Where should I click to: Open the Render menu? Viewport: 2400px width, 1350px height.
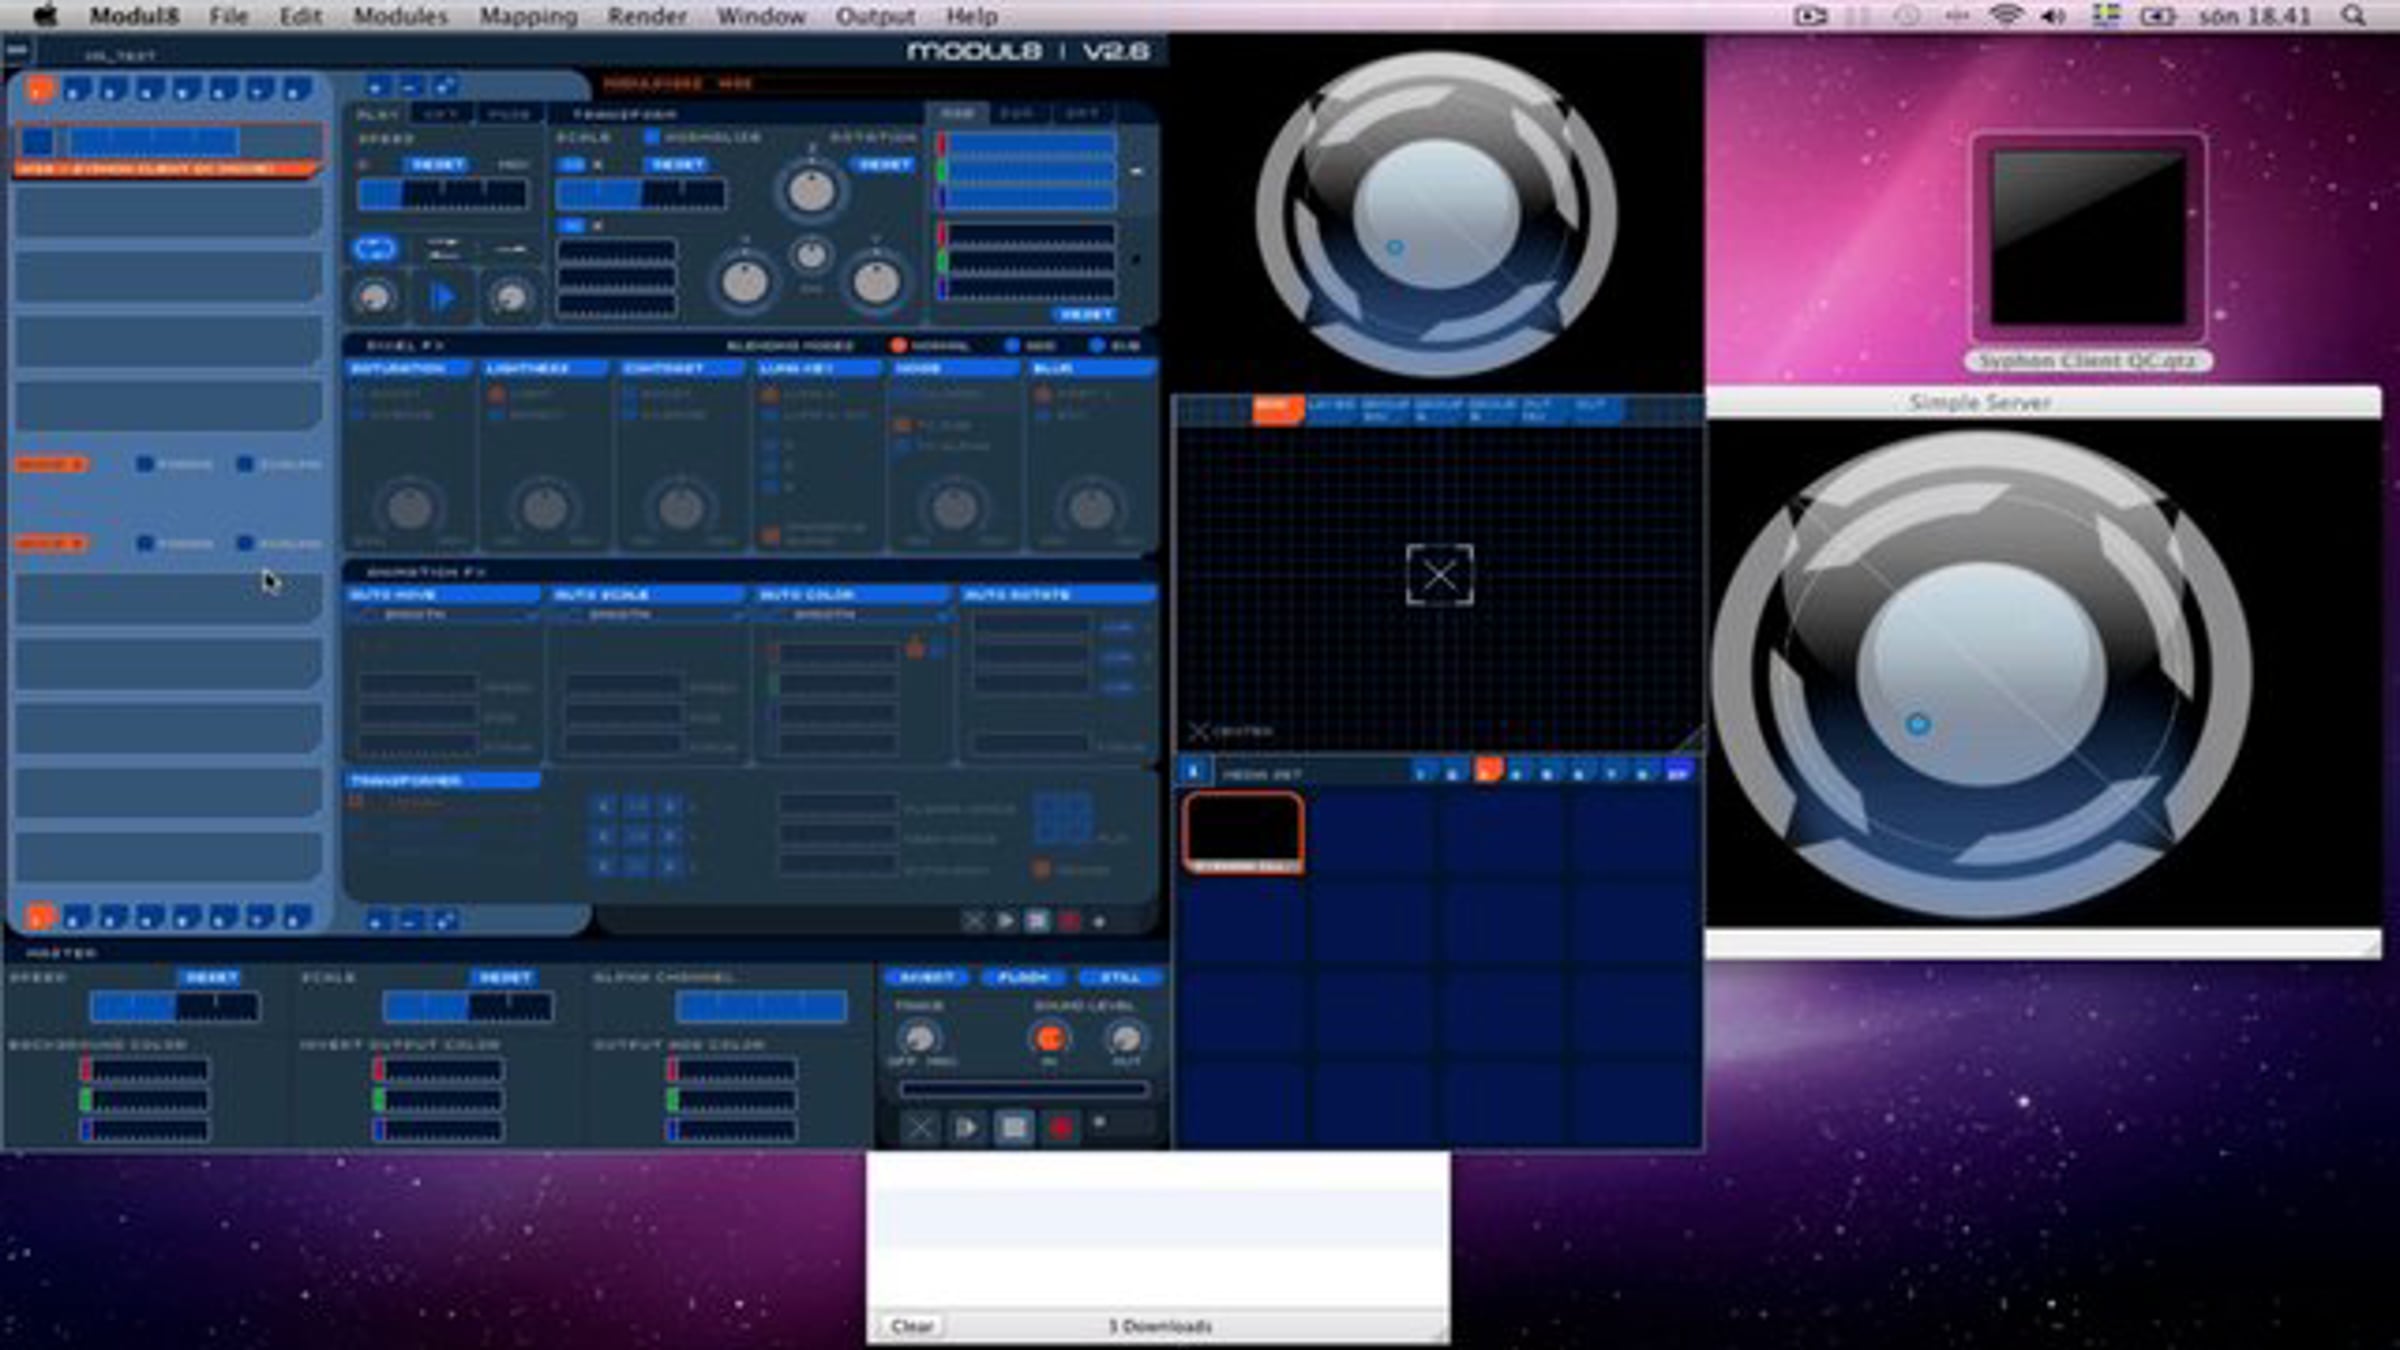[647, 16]
